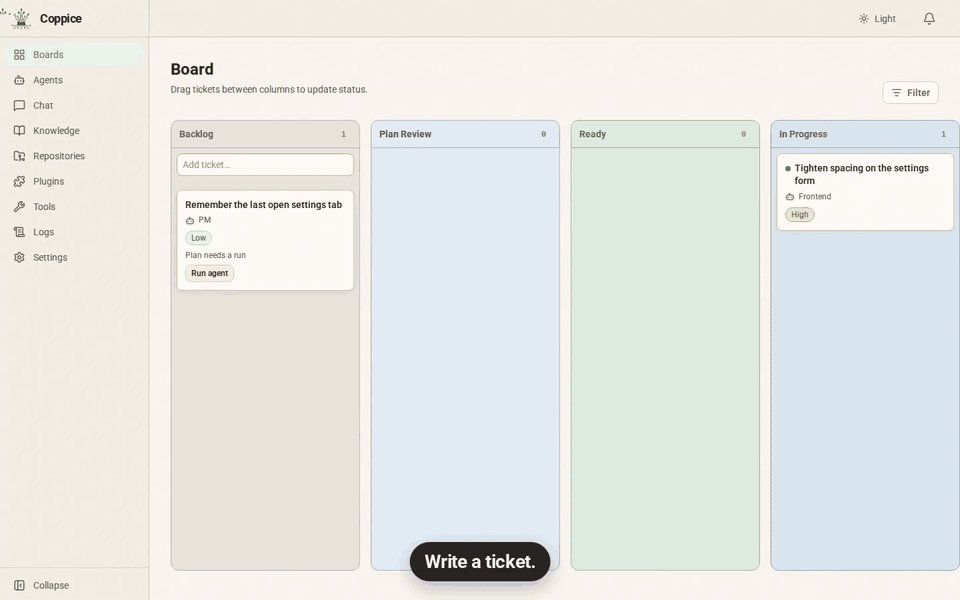Click the Collapse sidebar panel icon
Viewport: 960px width, 600px height.
tap(20, 585)
